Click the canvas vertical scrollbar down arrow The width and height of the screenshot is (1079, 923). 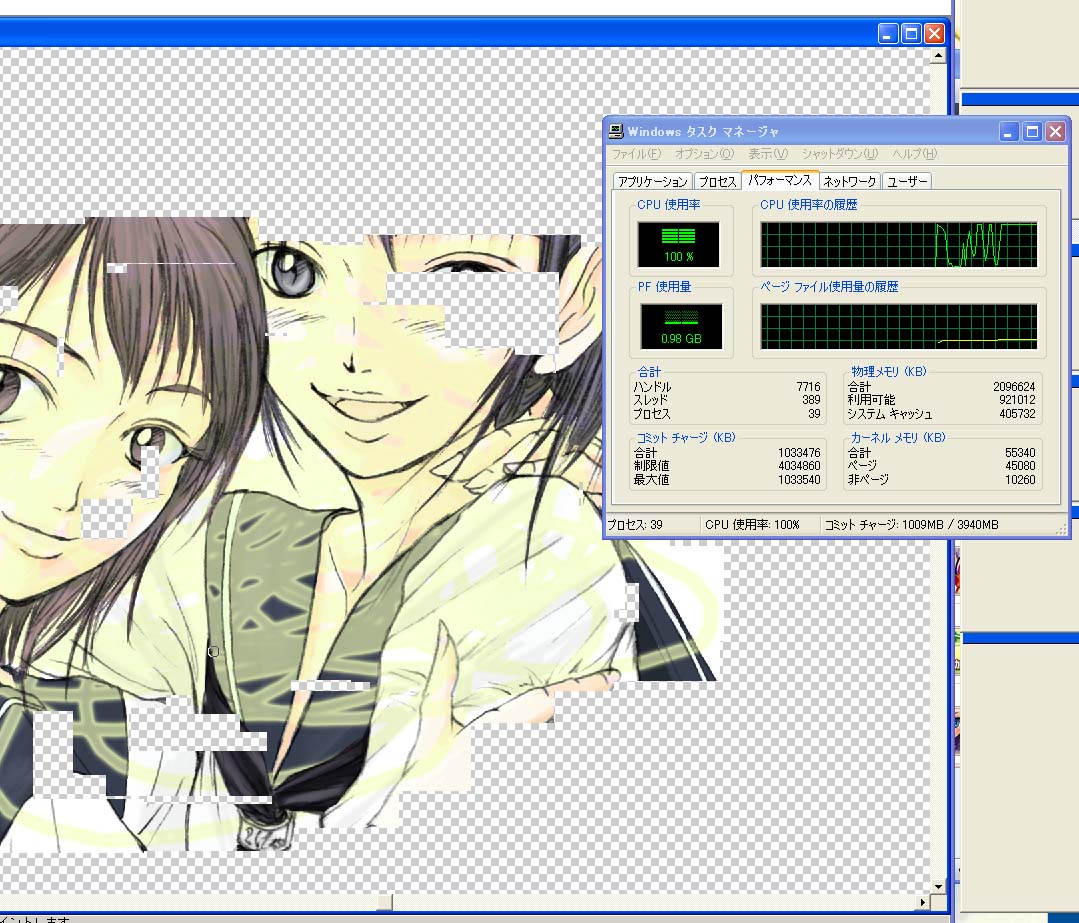pyautogui.click(x=937, y=887)
